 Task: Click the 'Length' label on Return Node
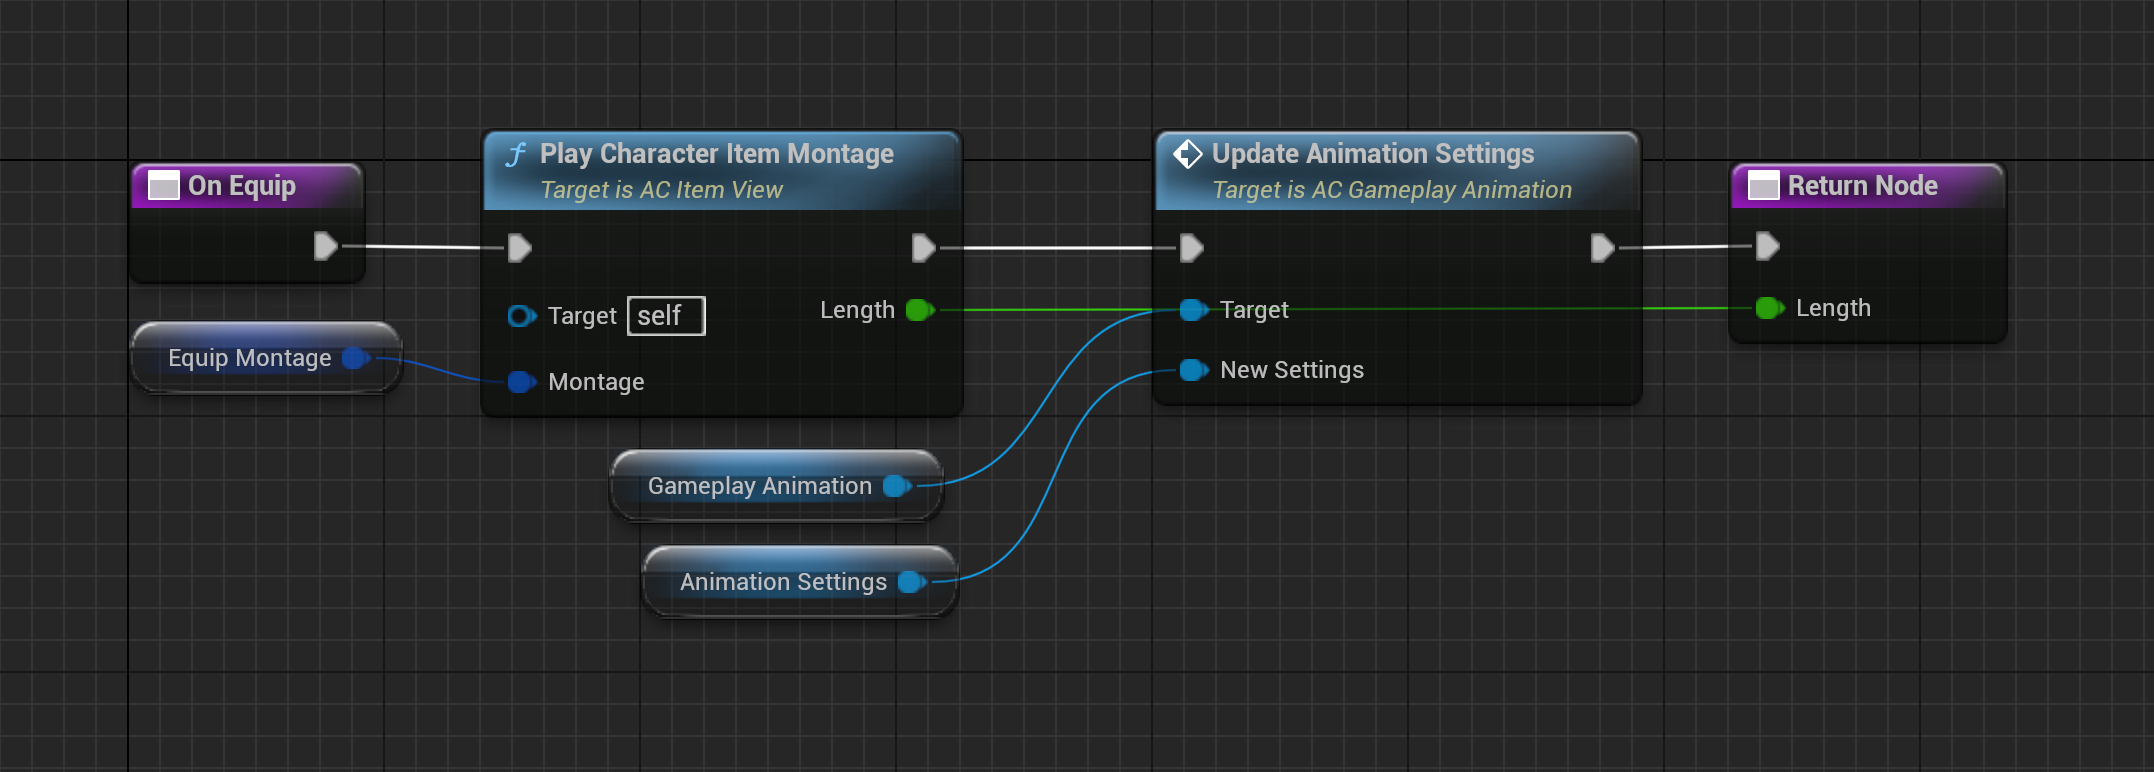coord(1833,308)
